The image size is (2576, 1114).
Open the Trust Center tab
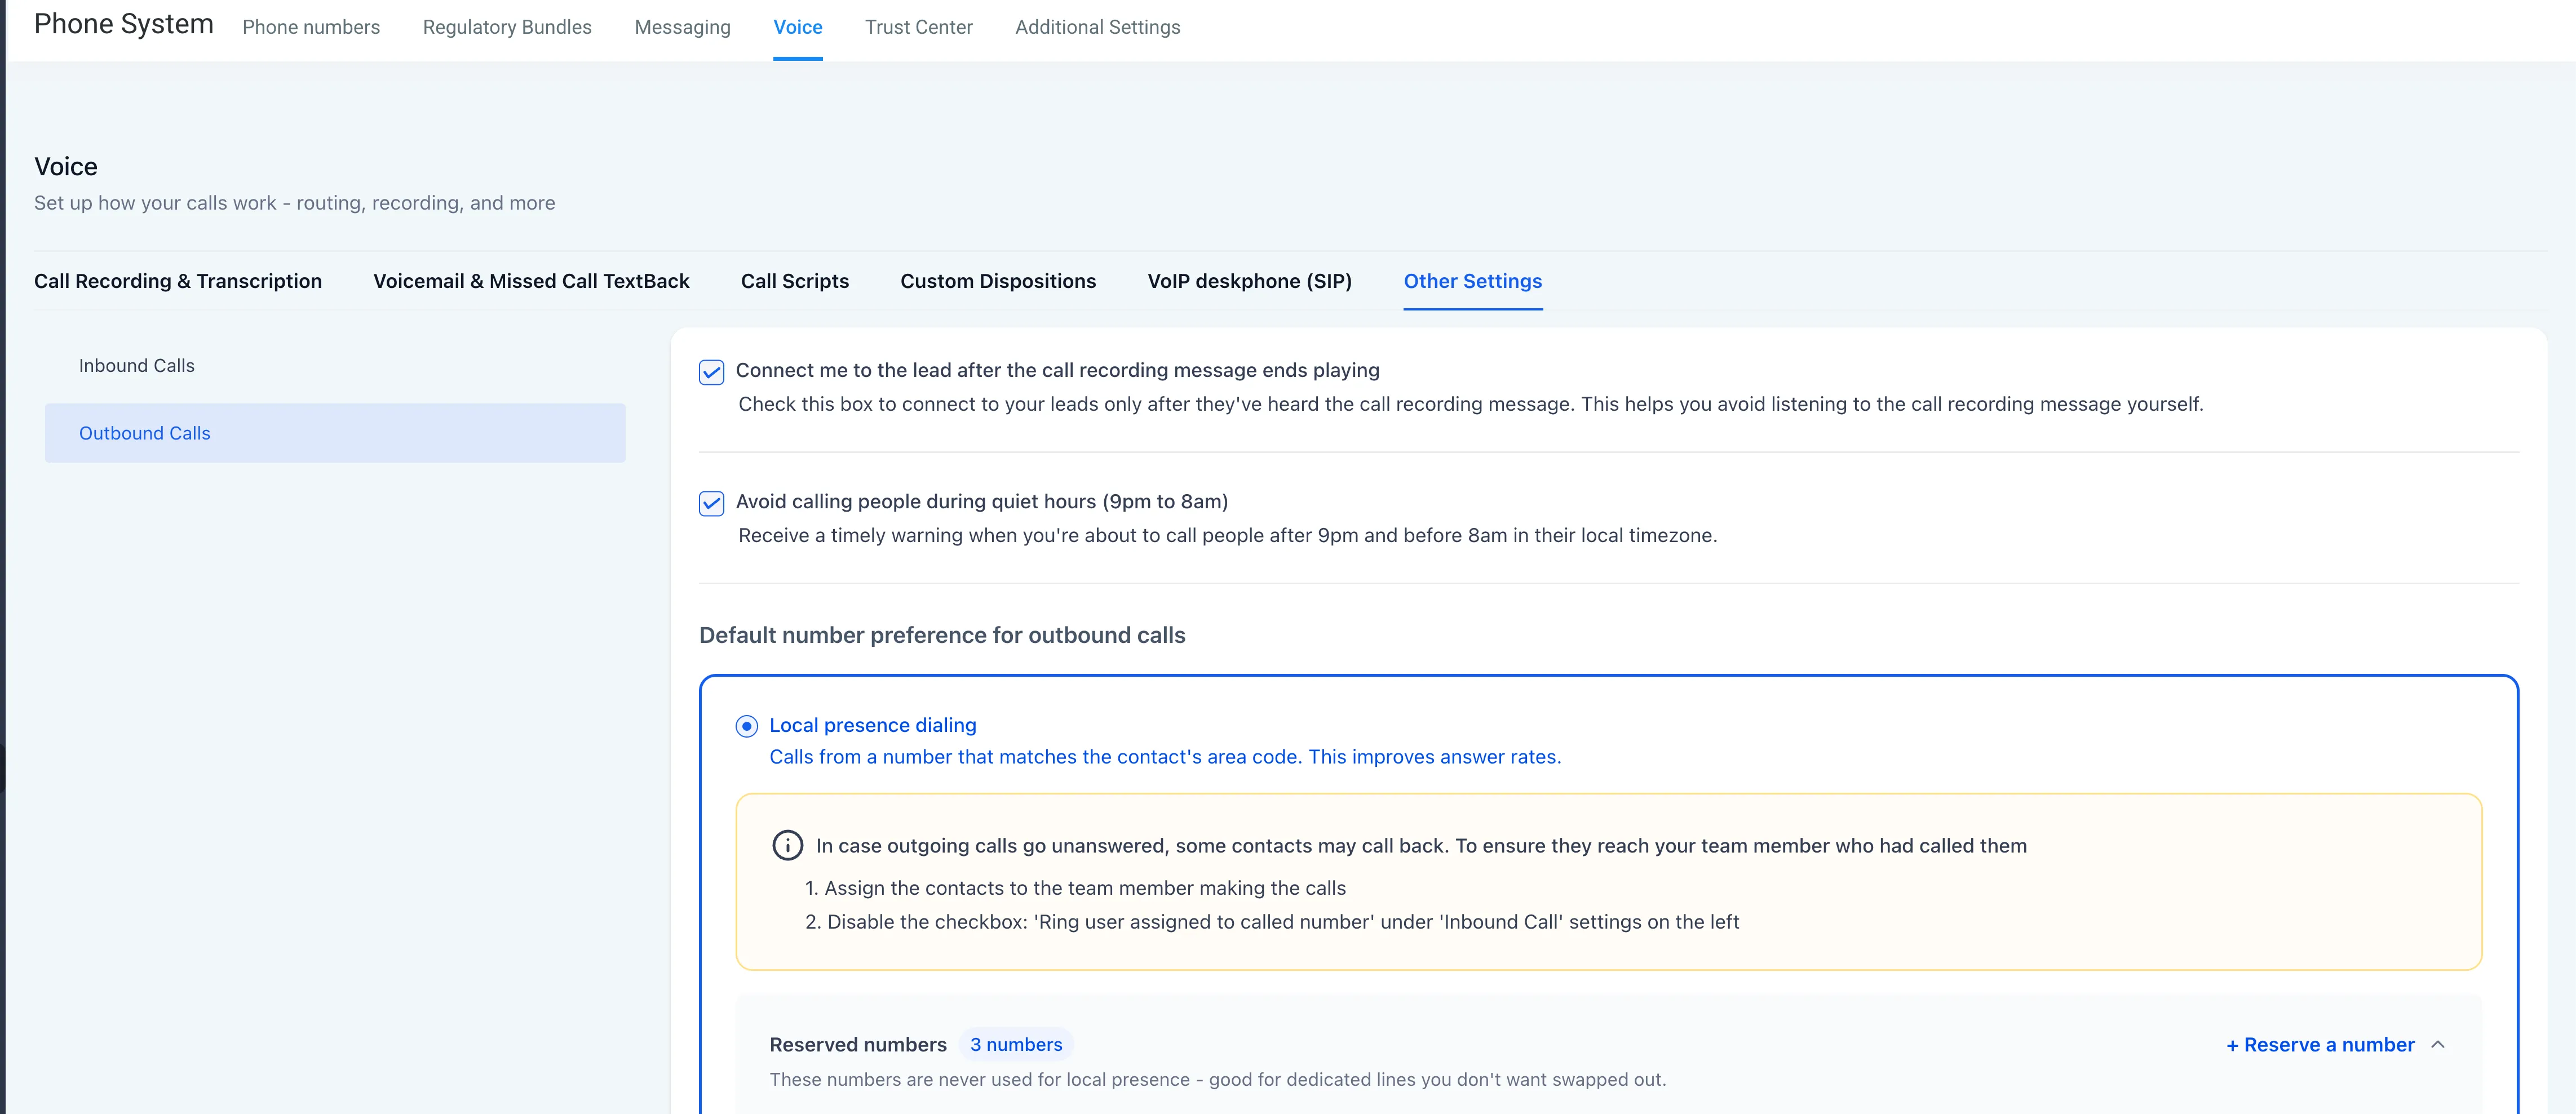[918, 27]
